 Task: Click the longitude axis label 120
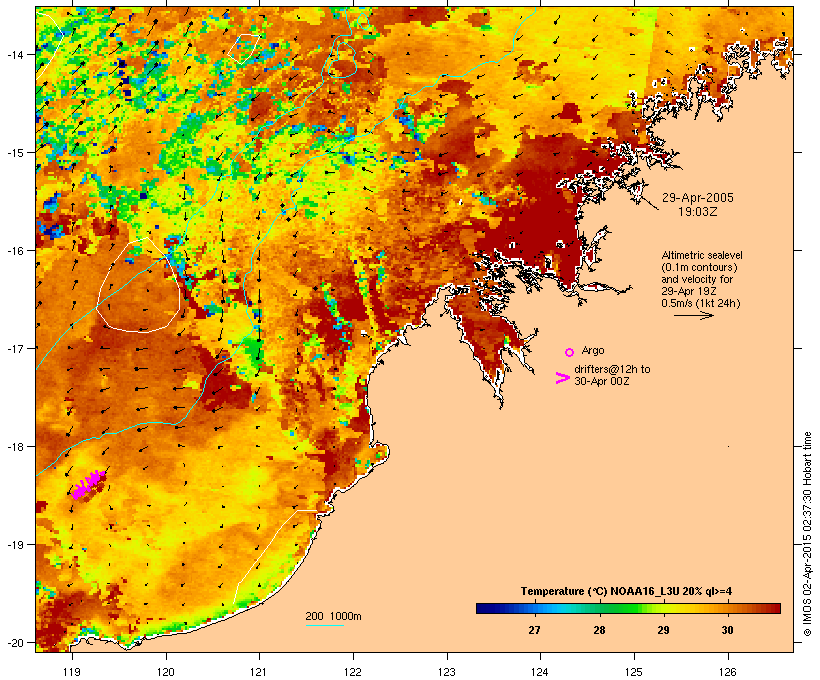[x=166, y=672]
